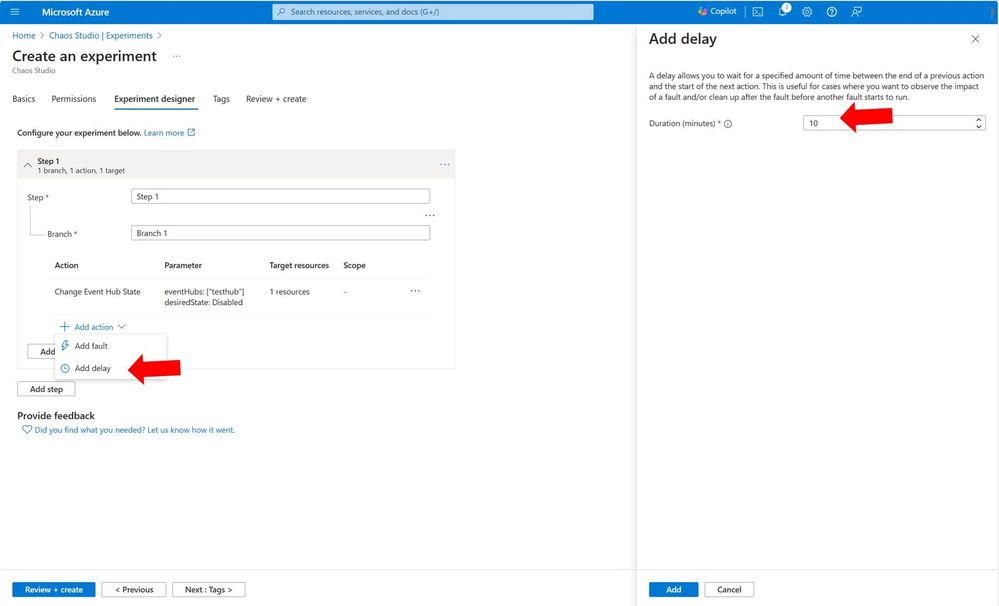This screenshot has width=999, height=606.
Task: Open Chaos Studio | Experiments breadcrumb
Action: [101, 36]
